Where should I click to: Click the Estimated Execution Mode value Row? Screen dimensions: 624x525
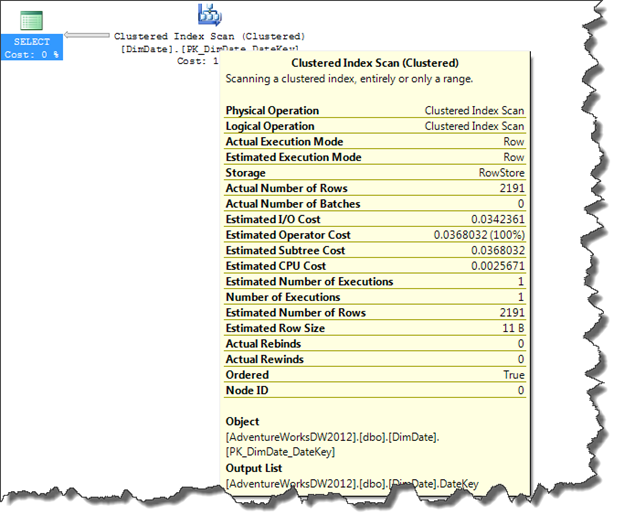[513, 157]
